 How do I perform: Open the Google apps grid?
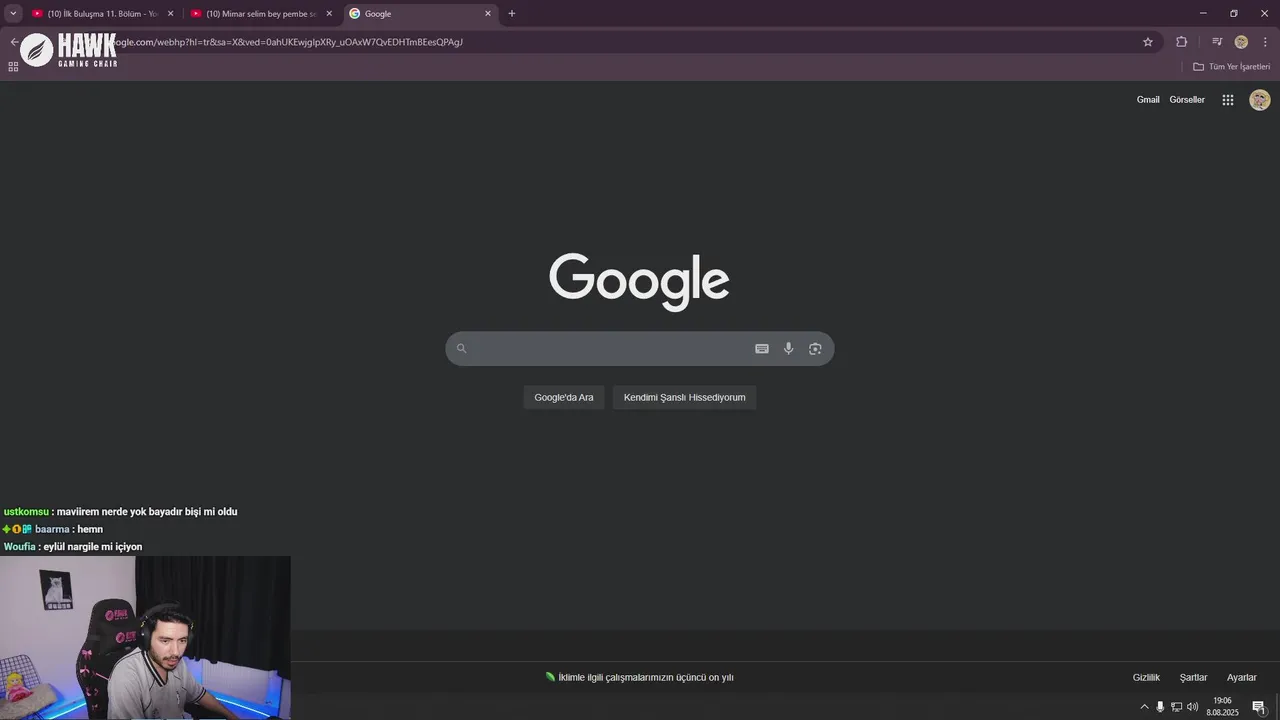[x=1228, y=100]
